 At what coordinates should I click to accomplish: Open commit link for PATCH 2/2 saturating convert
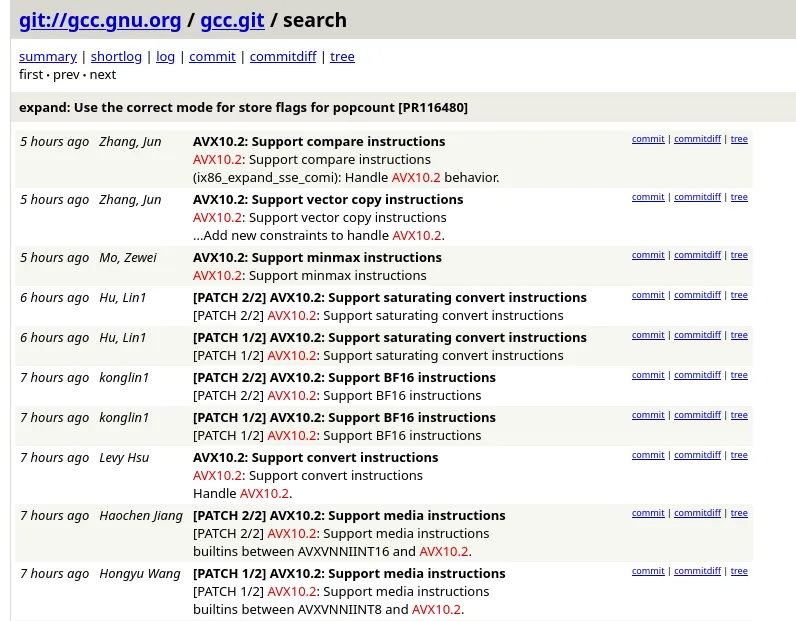pyautogui.click(x=648, y=295)
